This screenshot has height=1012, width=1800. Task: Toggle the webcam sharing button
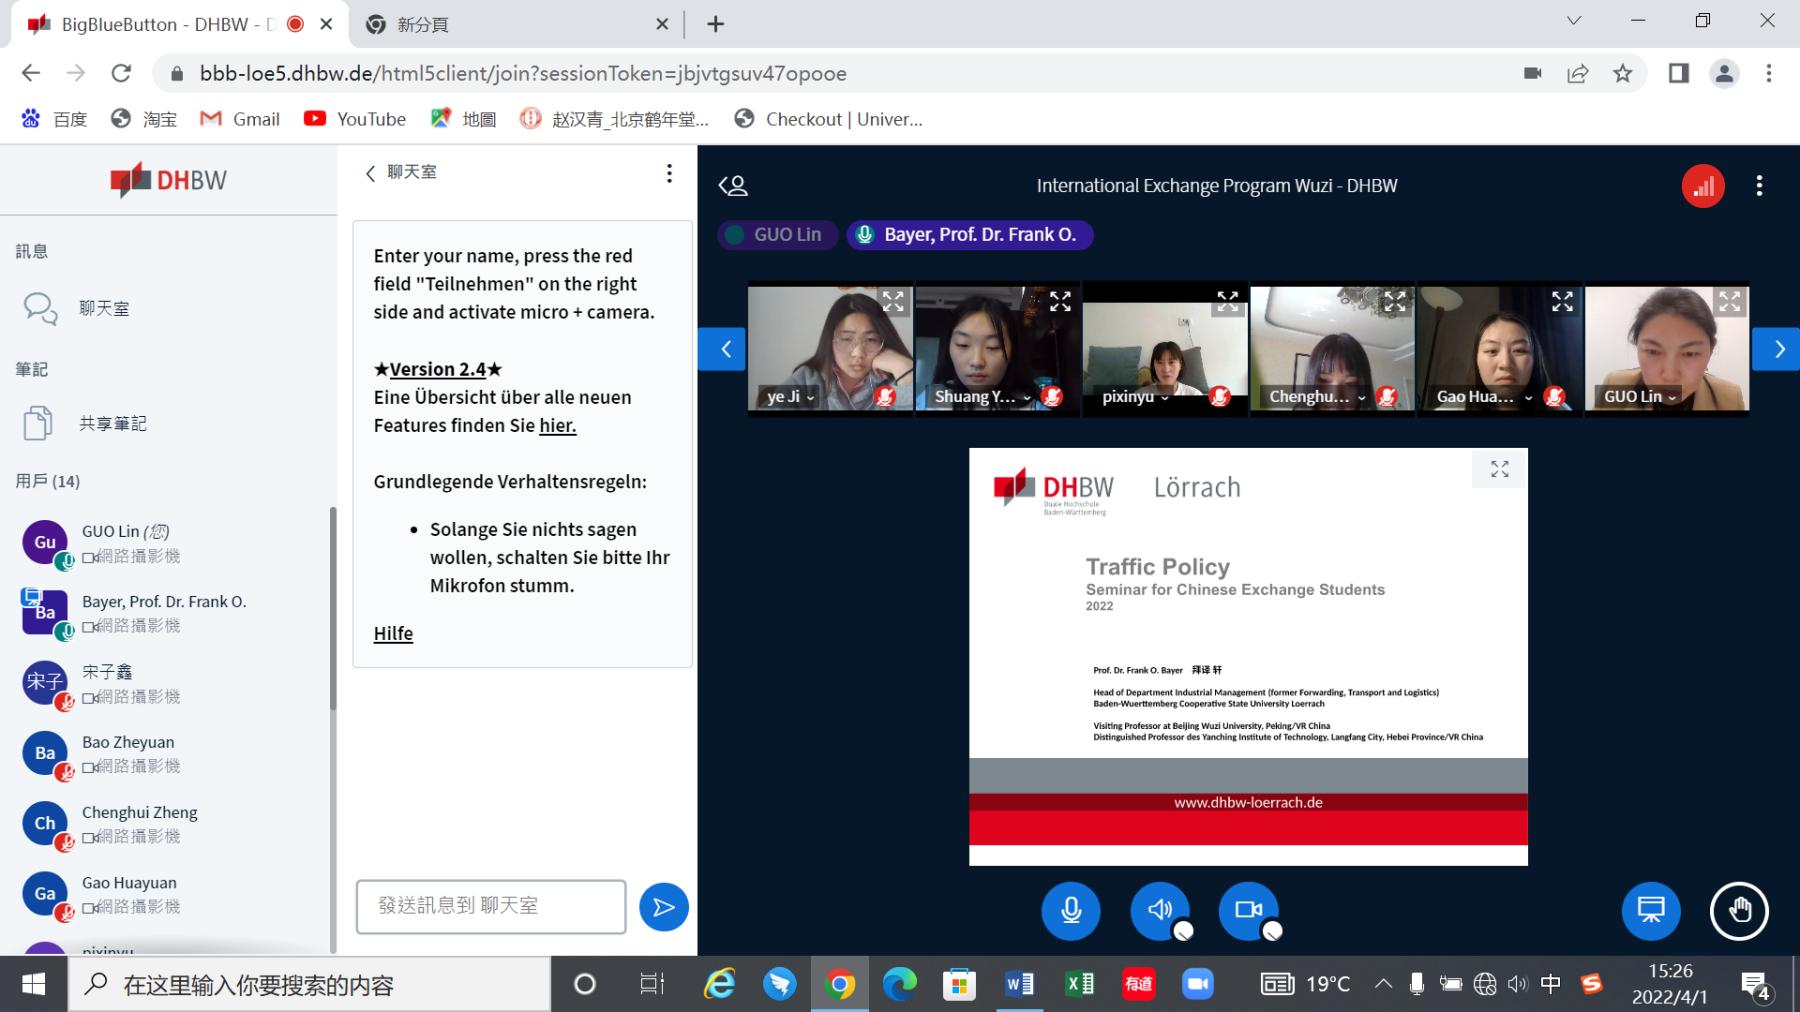click(x=1248, y=910)
